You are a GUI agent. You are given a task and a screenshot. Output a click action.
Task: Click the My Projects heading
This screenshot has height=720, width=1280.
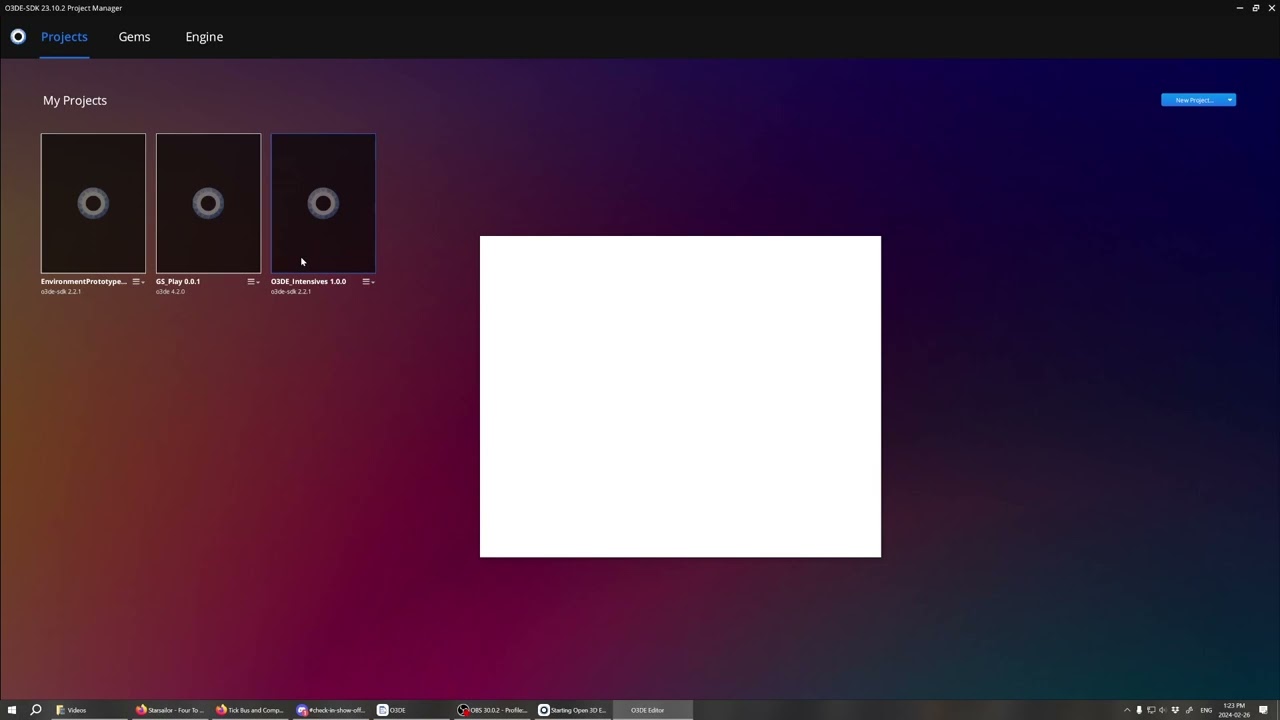coord(75,100)
